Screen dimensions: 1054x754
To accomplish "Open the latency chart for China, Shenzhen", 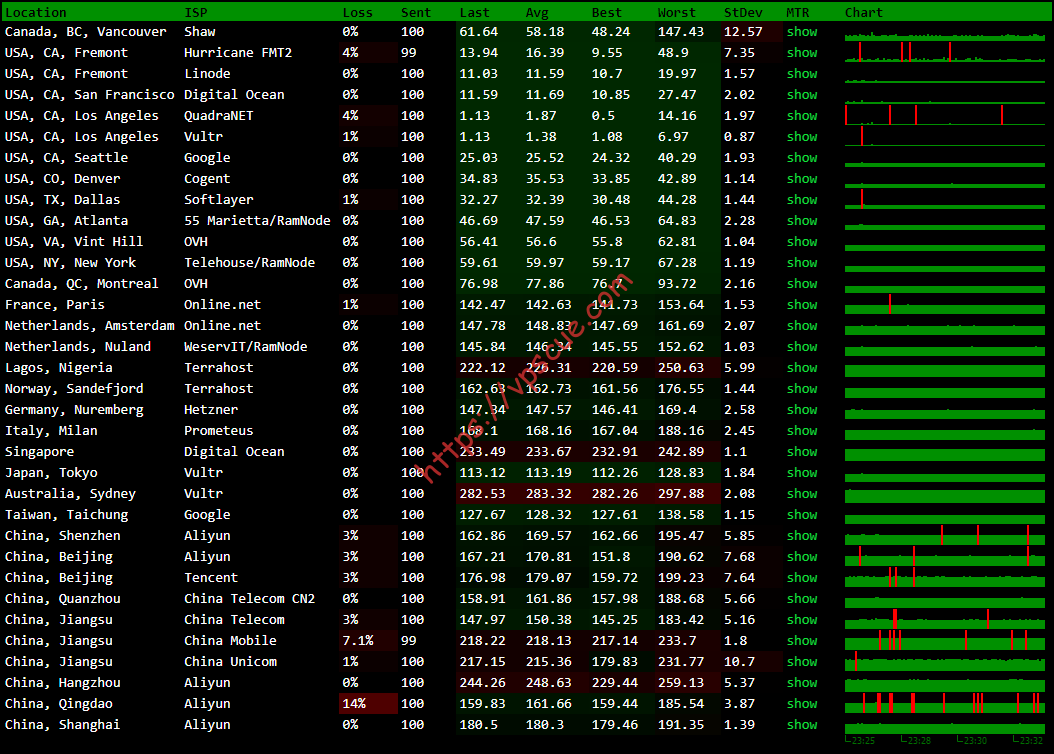I will pyautogui.click(x=945, y=536).
